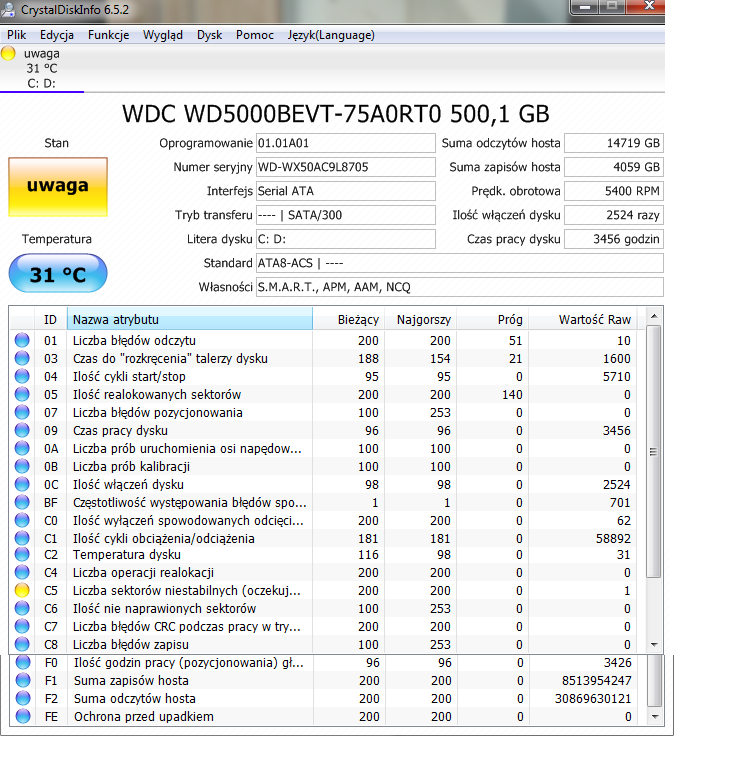Sort by the ID column header

[51, 320]
